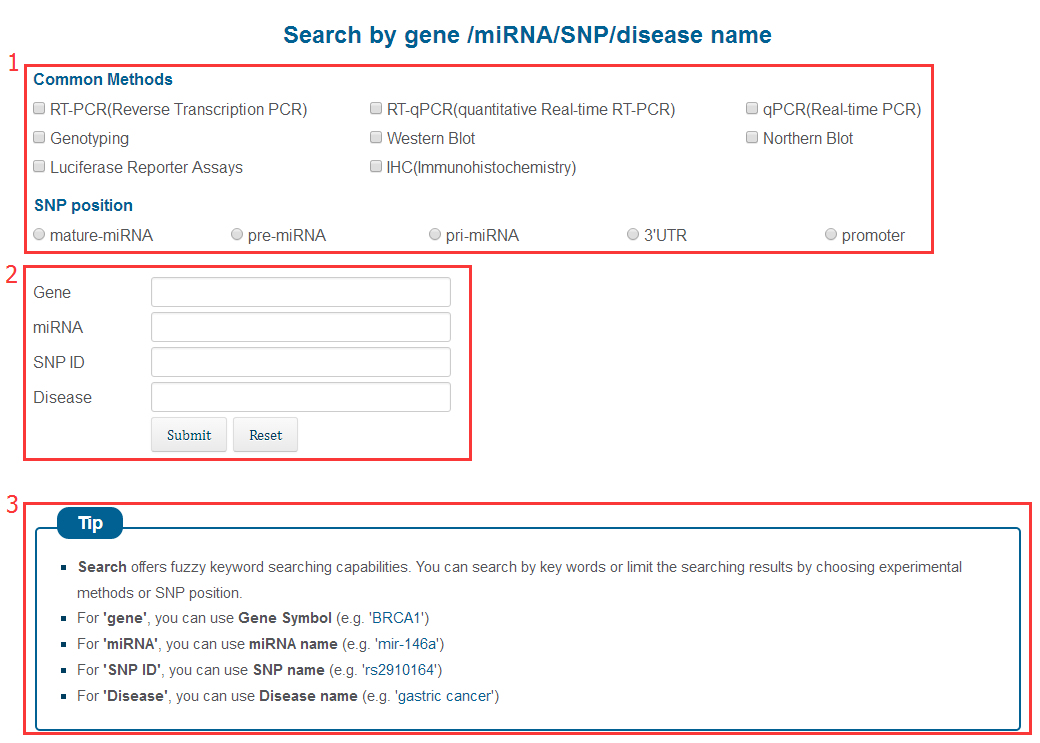Toggle the Northern Blot checkbox

pyautogui.click(x=752, y=138)
